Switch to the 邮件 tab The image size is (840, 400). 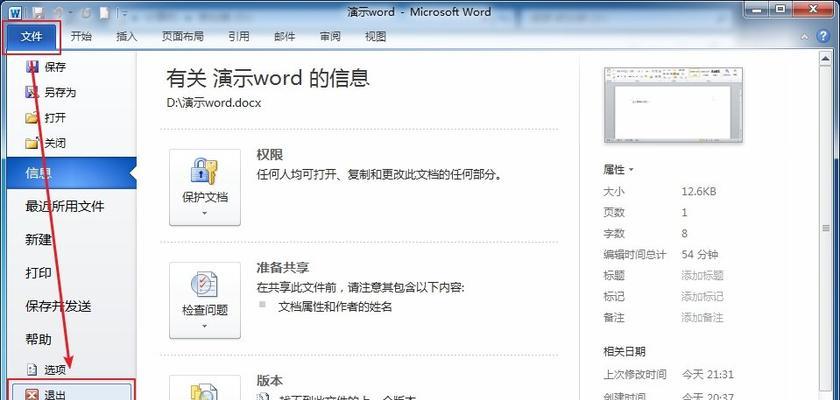pos(284,36)
